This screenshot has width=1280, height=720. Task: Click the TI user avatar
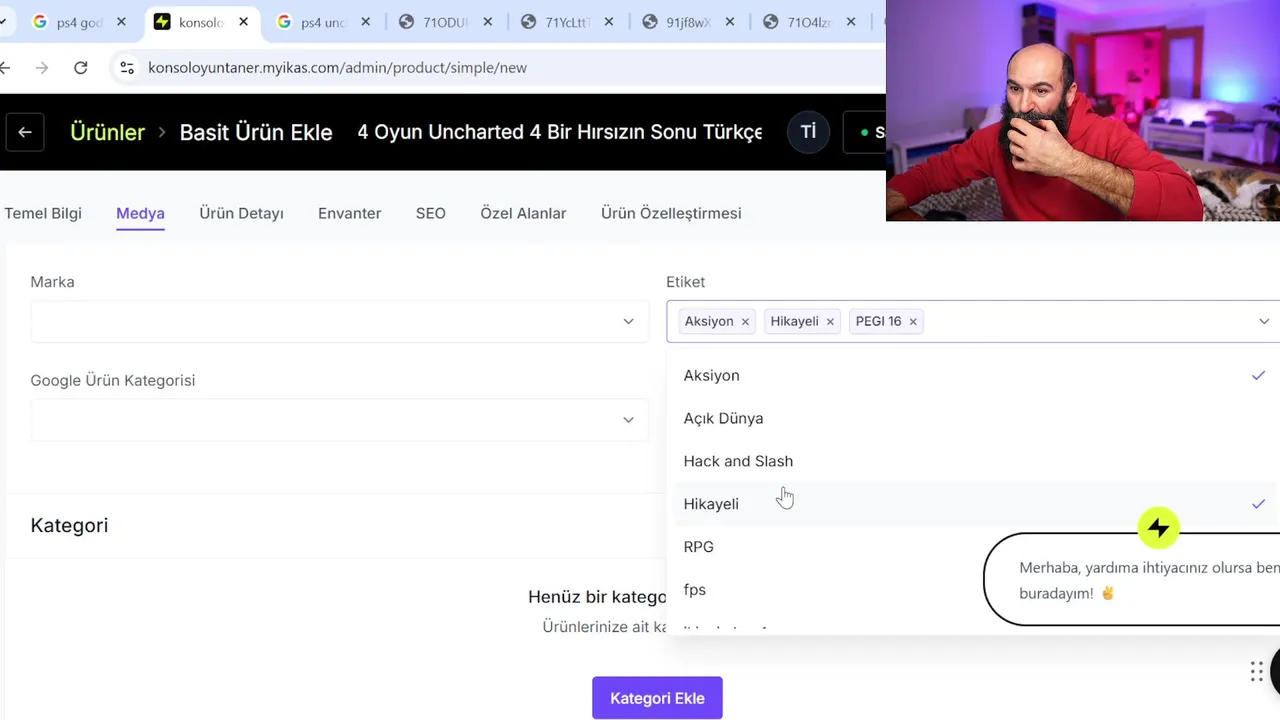[808, 132]
